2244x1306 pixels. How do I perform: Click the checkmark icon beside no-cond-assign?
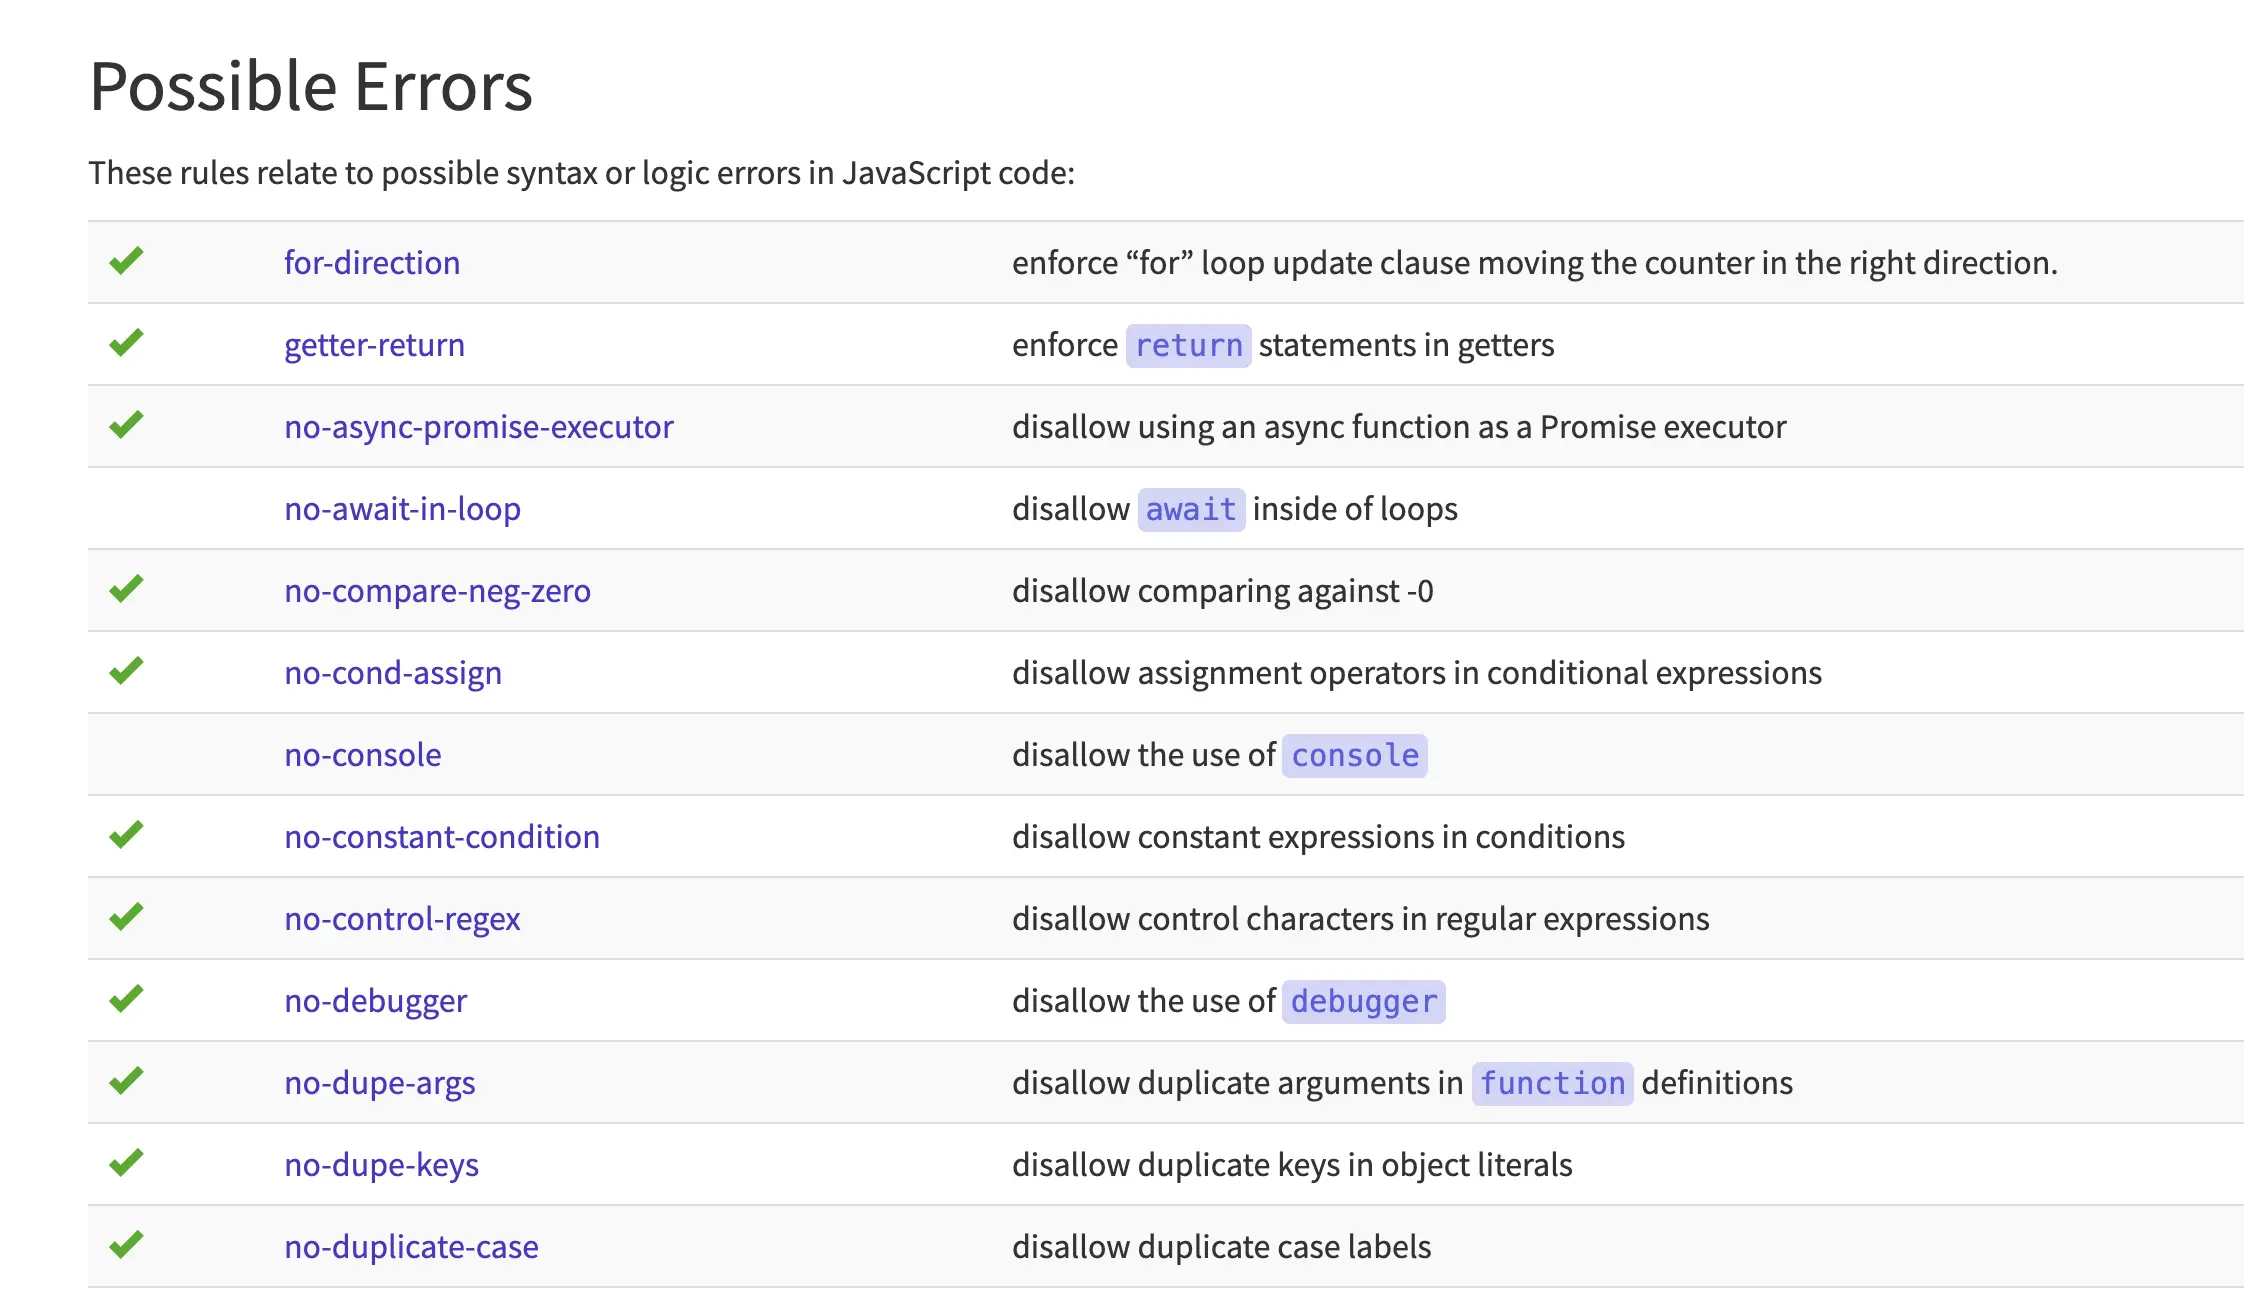pyautogui.click(x=126, y=671)
